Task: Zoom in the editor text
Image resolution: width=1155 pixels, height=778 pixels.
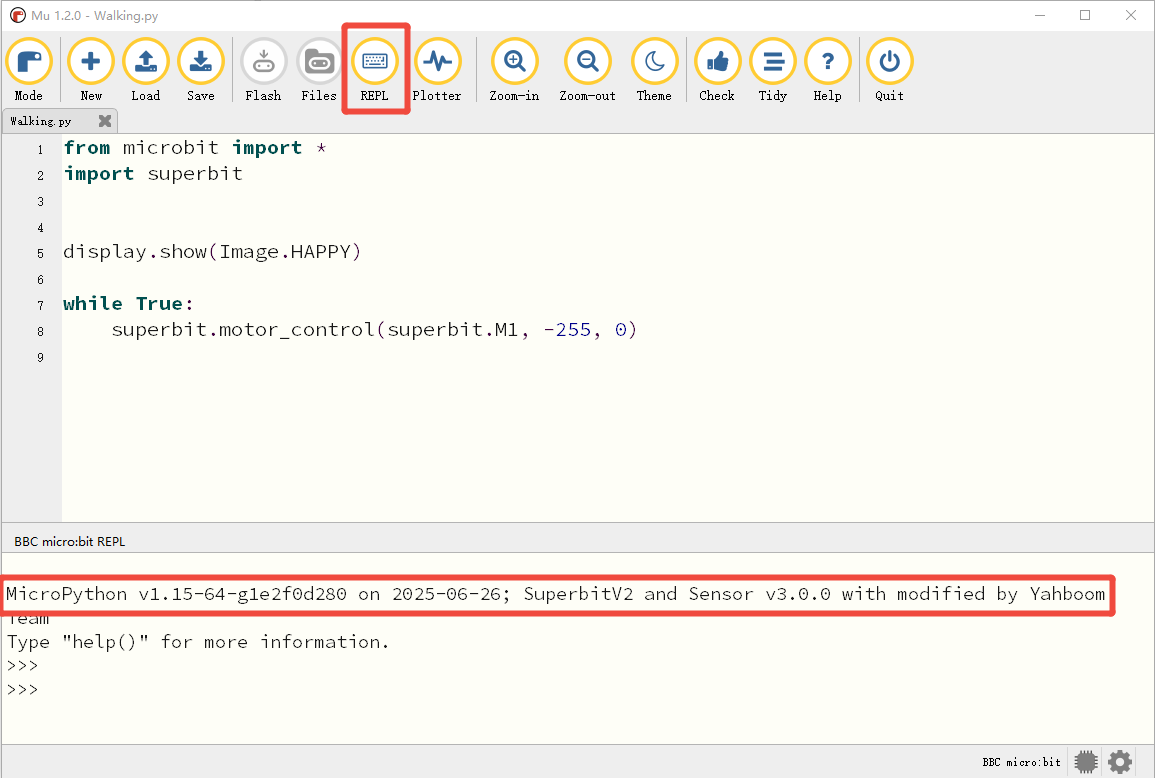Action: 514,70
